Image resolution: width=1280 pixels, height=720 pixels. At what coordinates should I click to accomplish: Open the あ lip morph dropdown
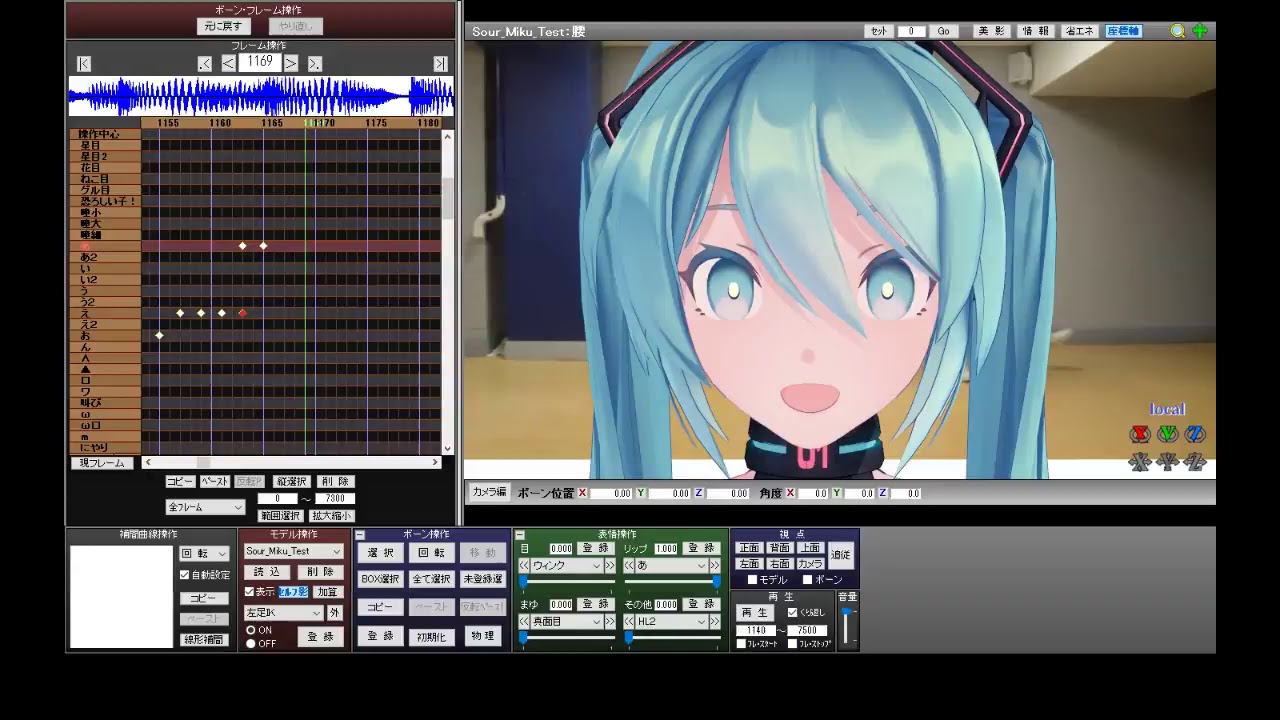pyautogui.click(x=671, y=566)
